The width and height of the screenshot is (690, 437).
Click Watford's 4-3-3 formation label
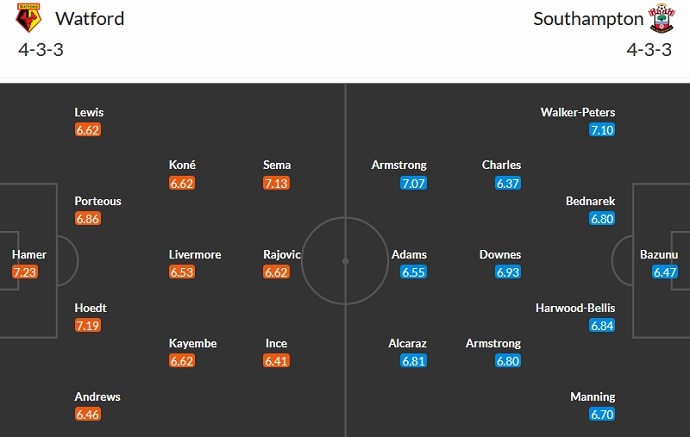37,49
